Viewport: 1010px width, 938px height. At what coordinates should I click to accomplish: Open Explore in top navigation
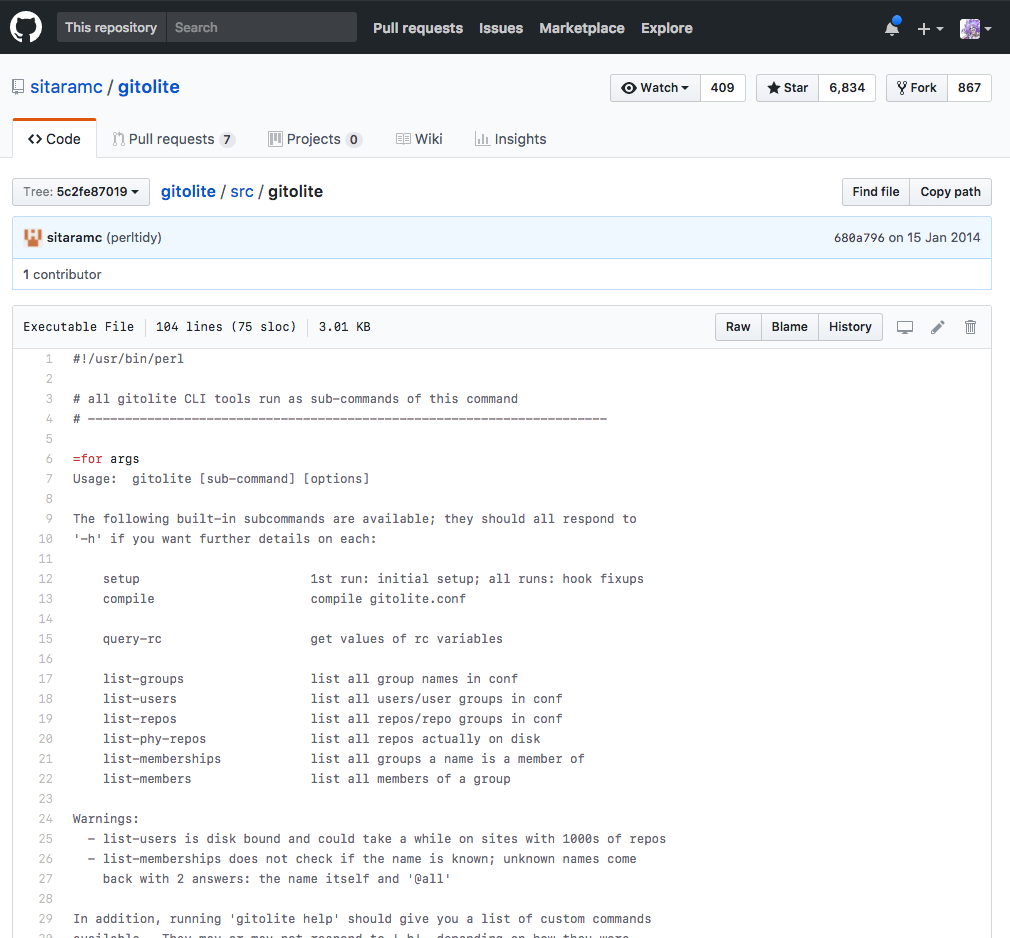(667, 28)
